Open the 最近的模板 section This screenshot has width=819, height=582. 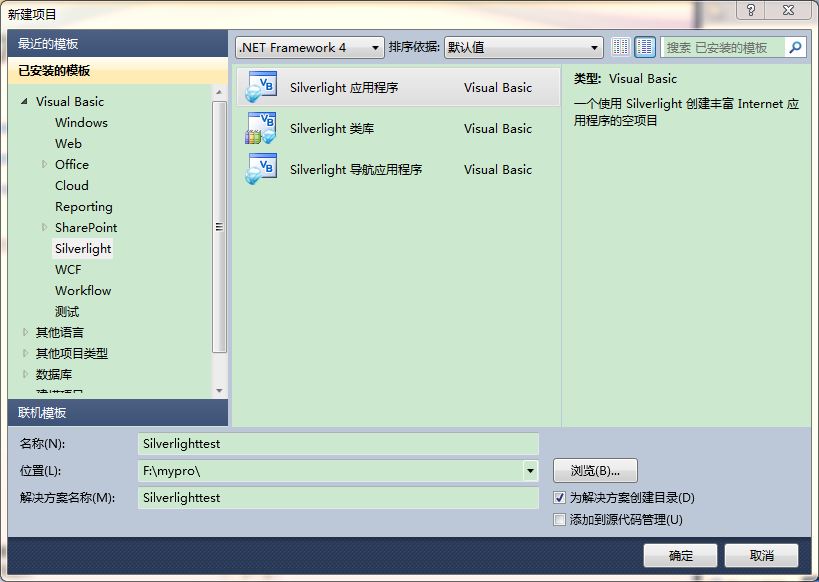coord(50,44)
